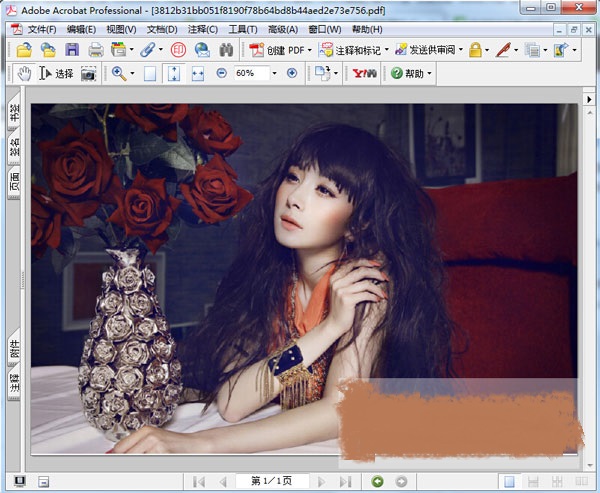Image resolution: width=600 pixels, height=493 pixels.
Task: Click the zoom out minus button
Action: [x=221, y=73]
